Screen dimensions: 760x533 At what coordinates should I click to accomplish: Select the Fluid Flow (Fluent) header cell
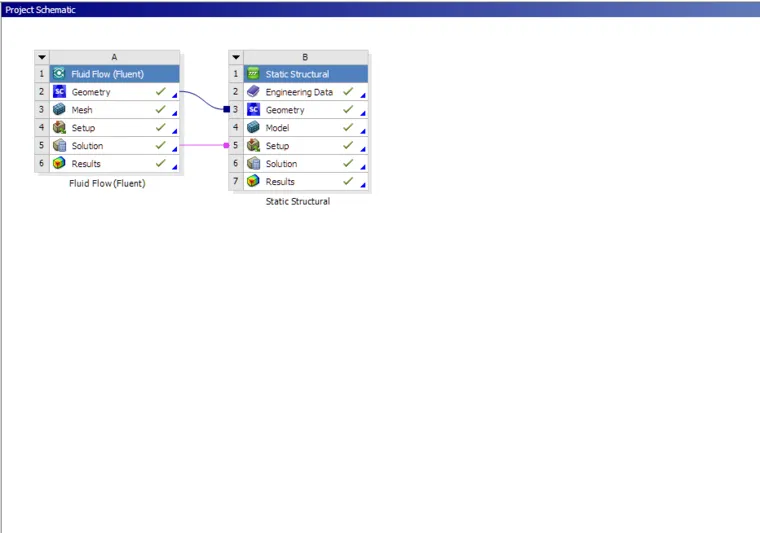pos(114,74)
